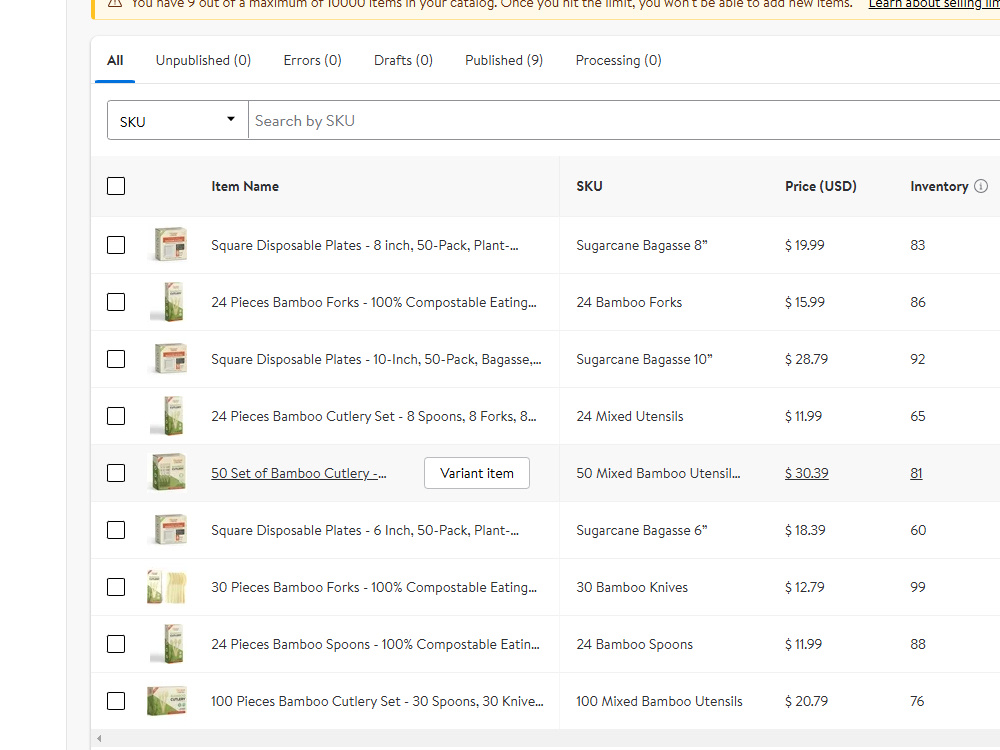Click the $ 20.79 price cell

[x=806, y=701]
